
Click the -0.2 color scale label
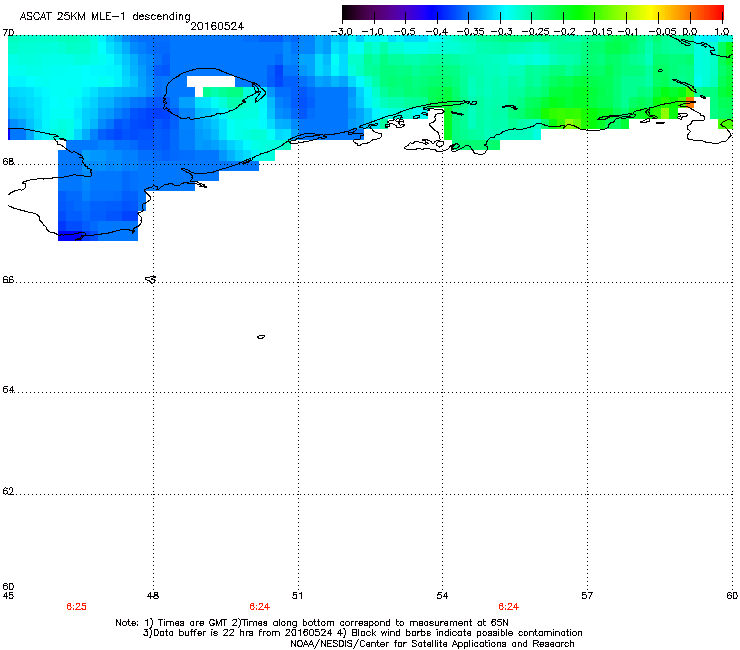(565, 32)
